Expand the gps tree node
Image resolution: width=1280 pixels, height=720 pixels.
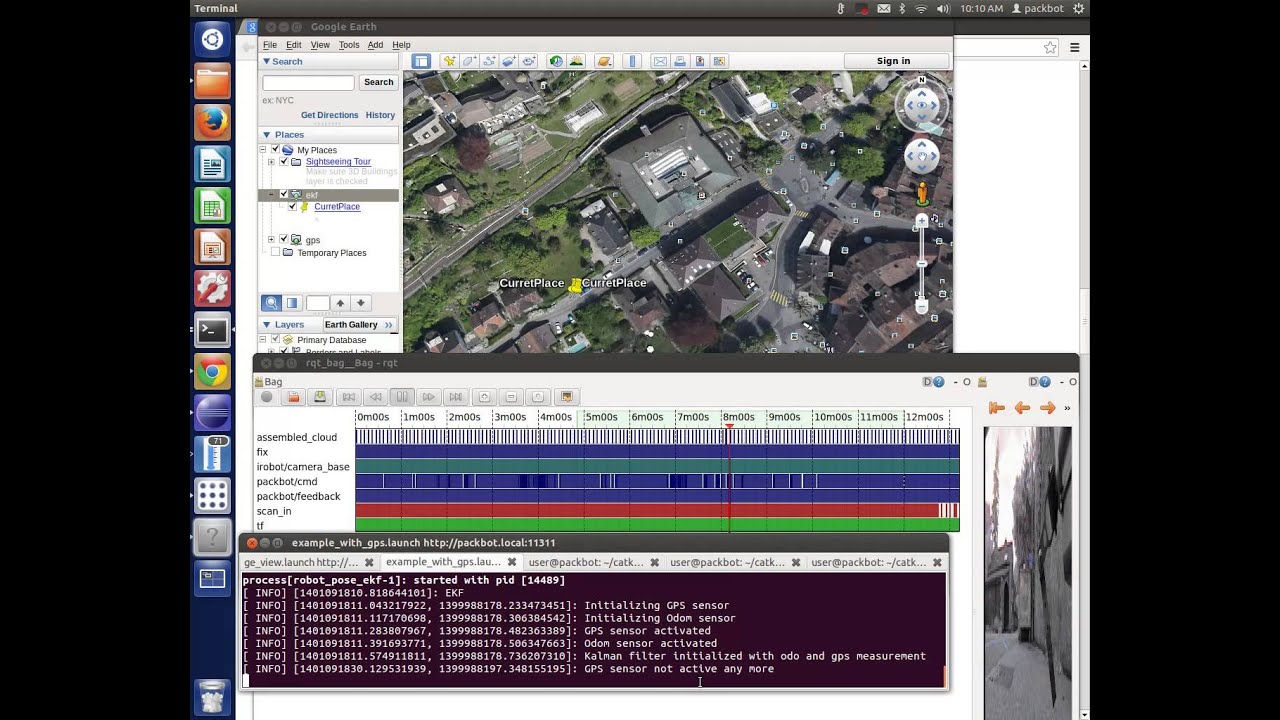point(271,240)
